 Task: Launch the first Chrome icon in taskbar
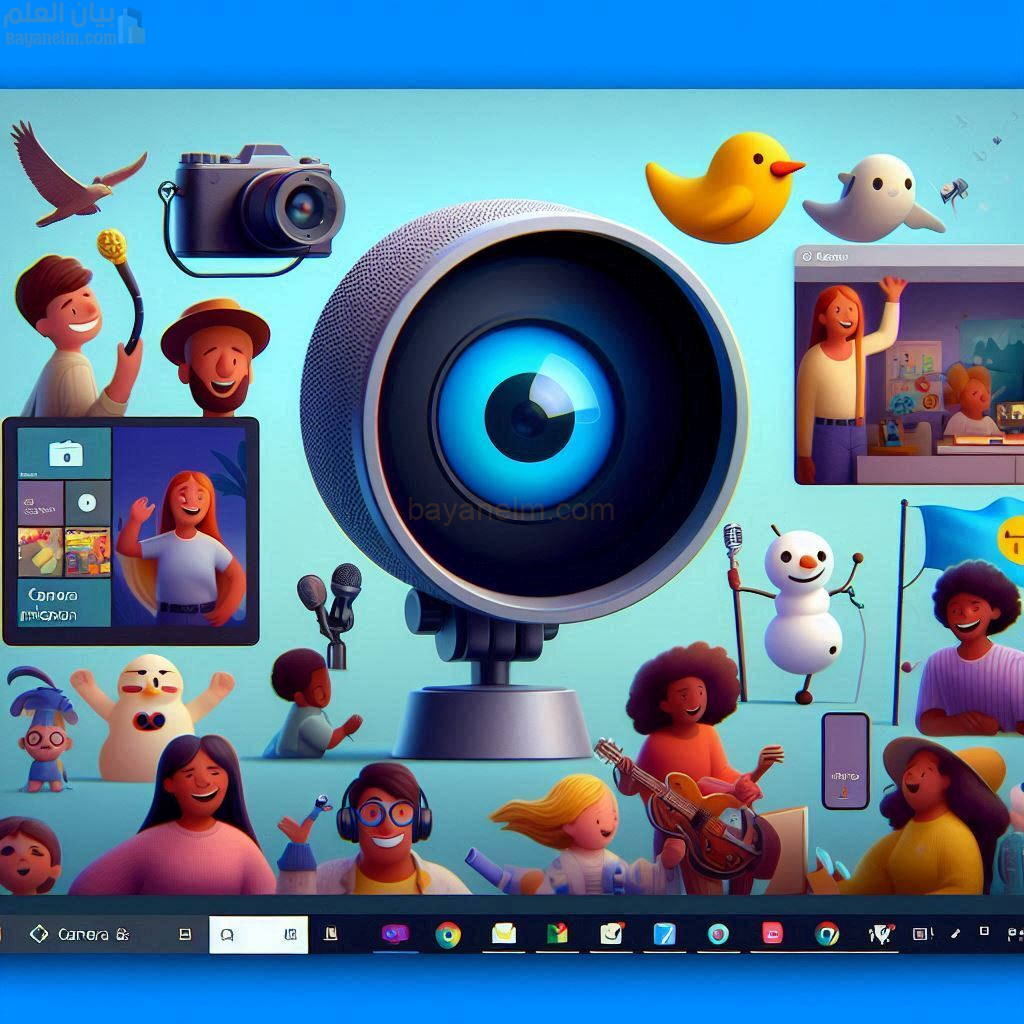[448, 935]
